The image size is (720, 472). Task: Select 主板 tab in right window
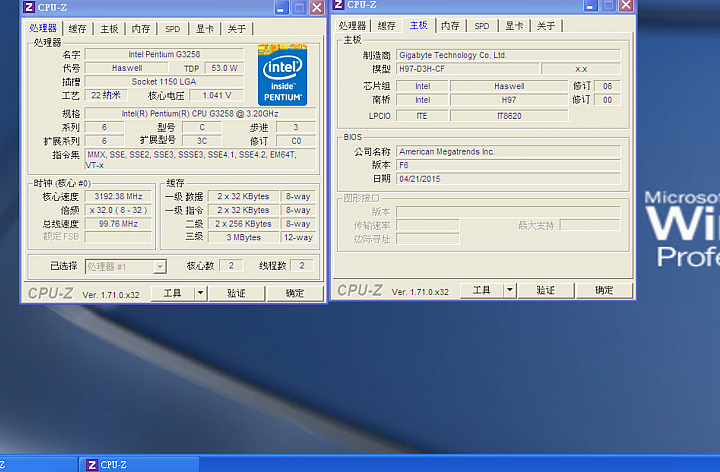pyautogui.click(x=419, y=25)
